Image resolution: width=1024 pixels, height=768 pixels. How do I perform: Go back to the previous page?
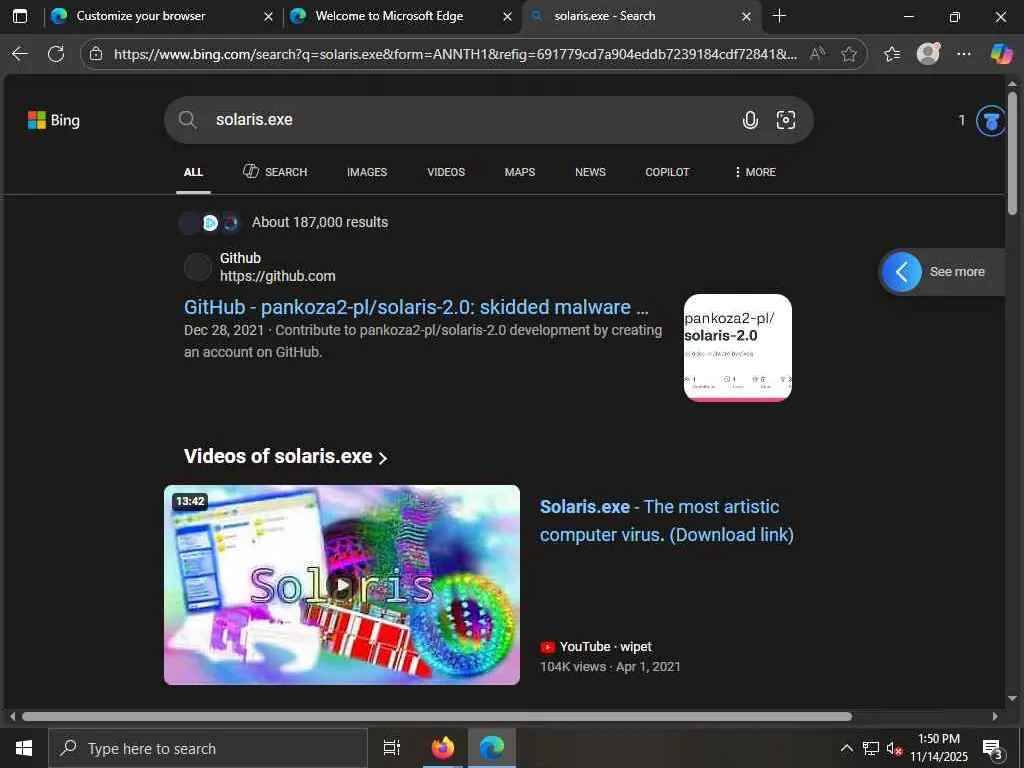20,54
